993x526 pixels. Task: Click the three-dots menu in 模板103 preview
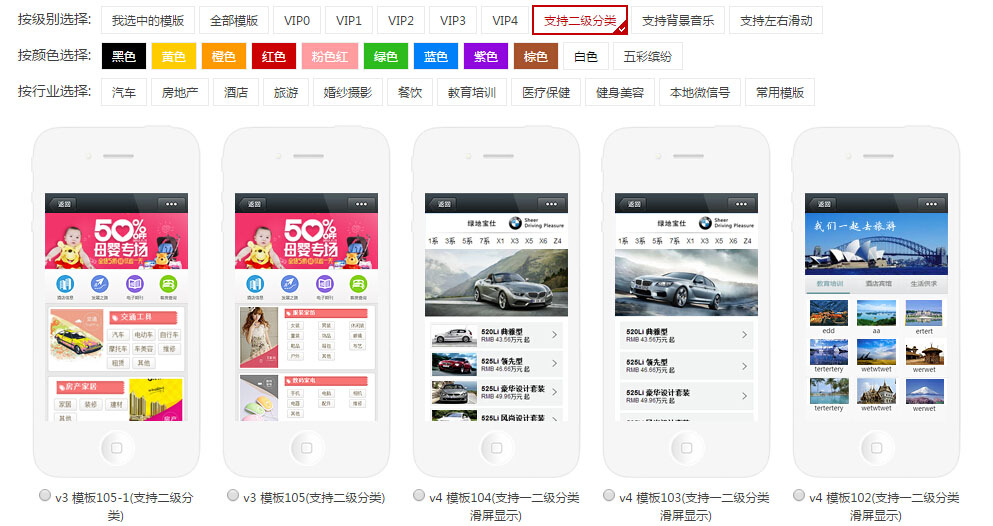pyautogui.click(x=741, y=203)
